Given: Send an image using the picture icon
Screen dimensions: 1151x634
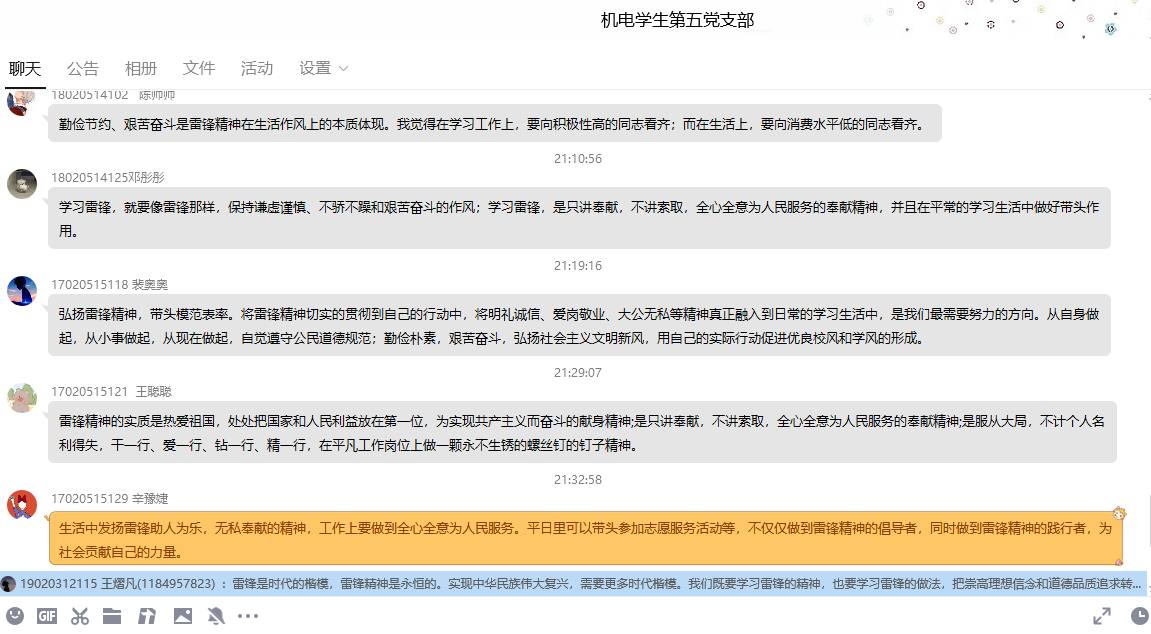Looking at the screenshot, I should pyautogui.click(x=182, y=616).
